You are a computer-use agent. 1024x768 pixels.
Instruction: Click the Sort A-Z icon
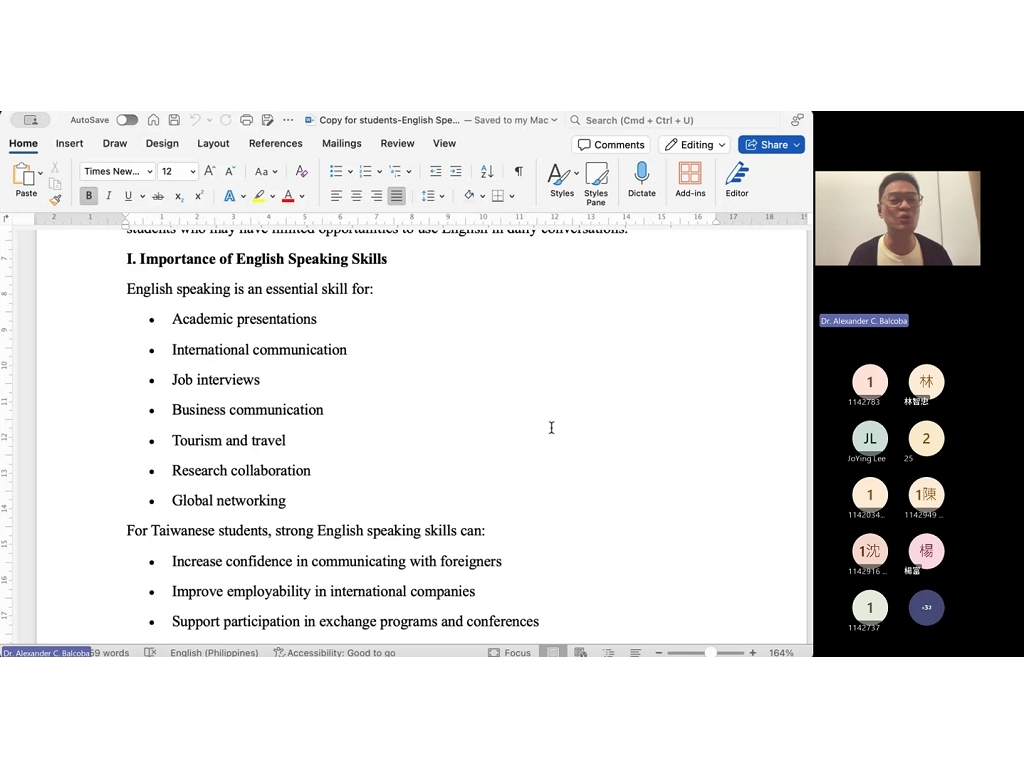click(x=487, y=171)
